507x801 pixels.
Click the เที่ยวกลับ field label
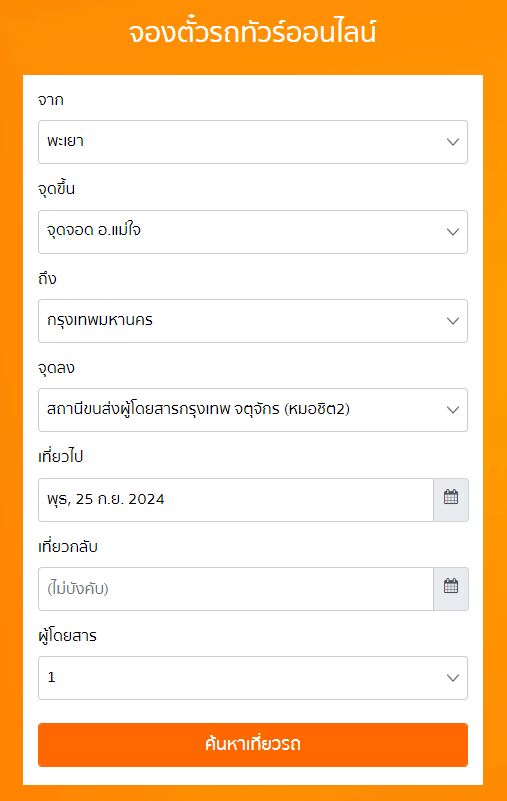tap(67, 546)
